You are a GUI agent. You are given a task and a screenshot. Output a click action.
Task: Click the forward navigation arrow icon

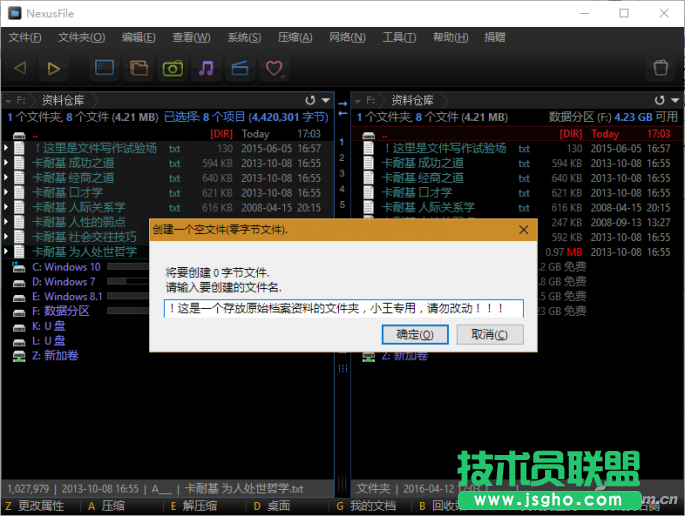pos(55,68)
